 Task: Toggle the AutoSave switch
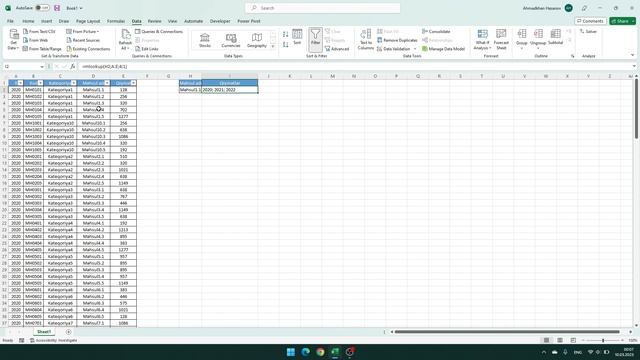click(42, 8)
